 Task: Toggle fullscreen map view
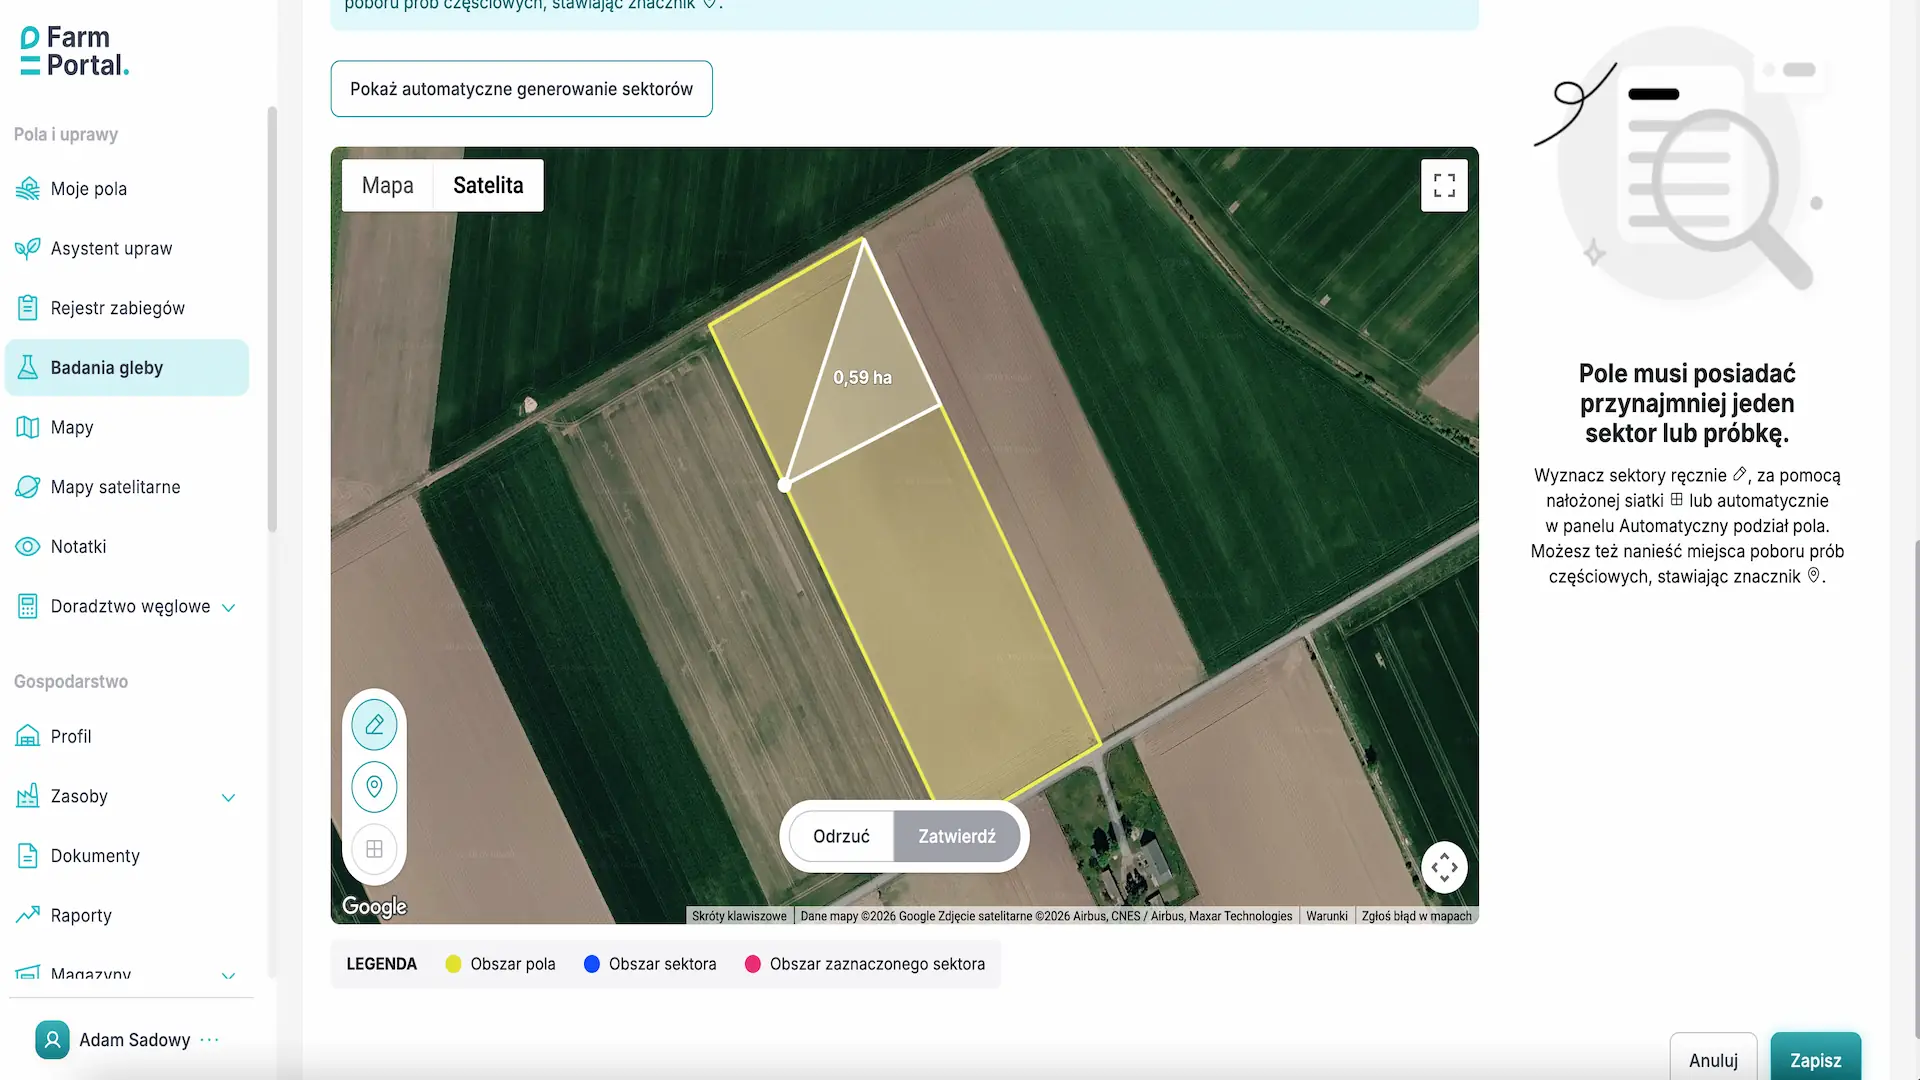tap(1444, 185)
